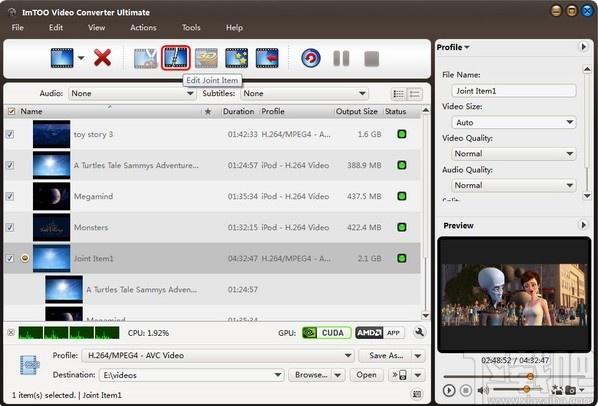598x406 pixels.
Task: Open the View menu
Action: click(x=96, y=27)
